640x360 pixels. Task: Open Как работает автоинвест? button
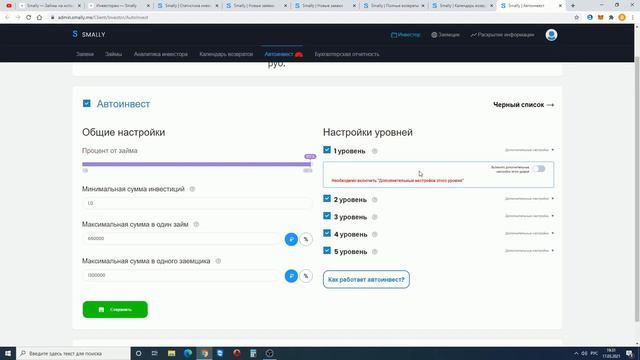[366, 280]
